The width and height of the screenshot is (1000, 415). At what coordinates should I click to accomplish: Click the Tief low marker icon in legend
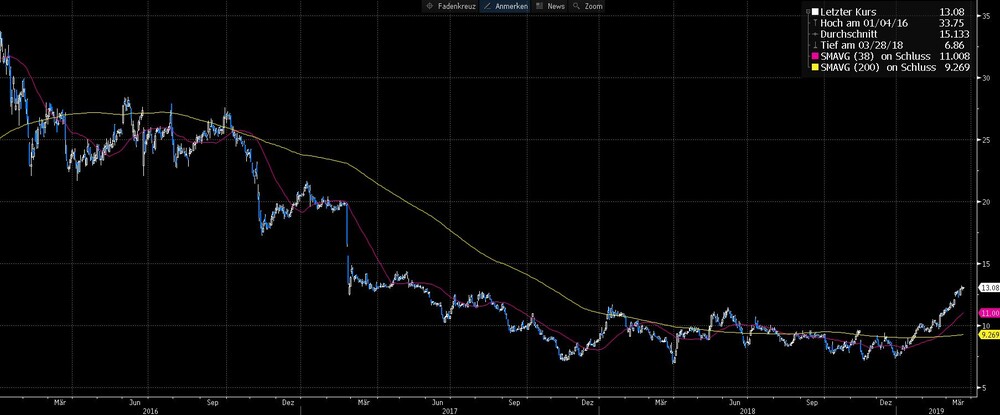816,45
